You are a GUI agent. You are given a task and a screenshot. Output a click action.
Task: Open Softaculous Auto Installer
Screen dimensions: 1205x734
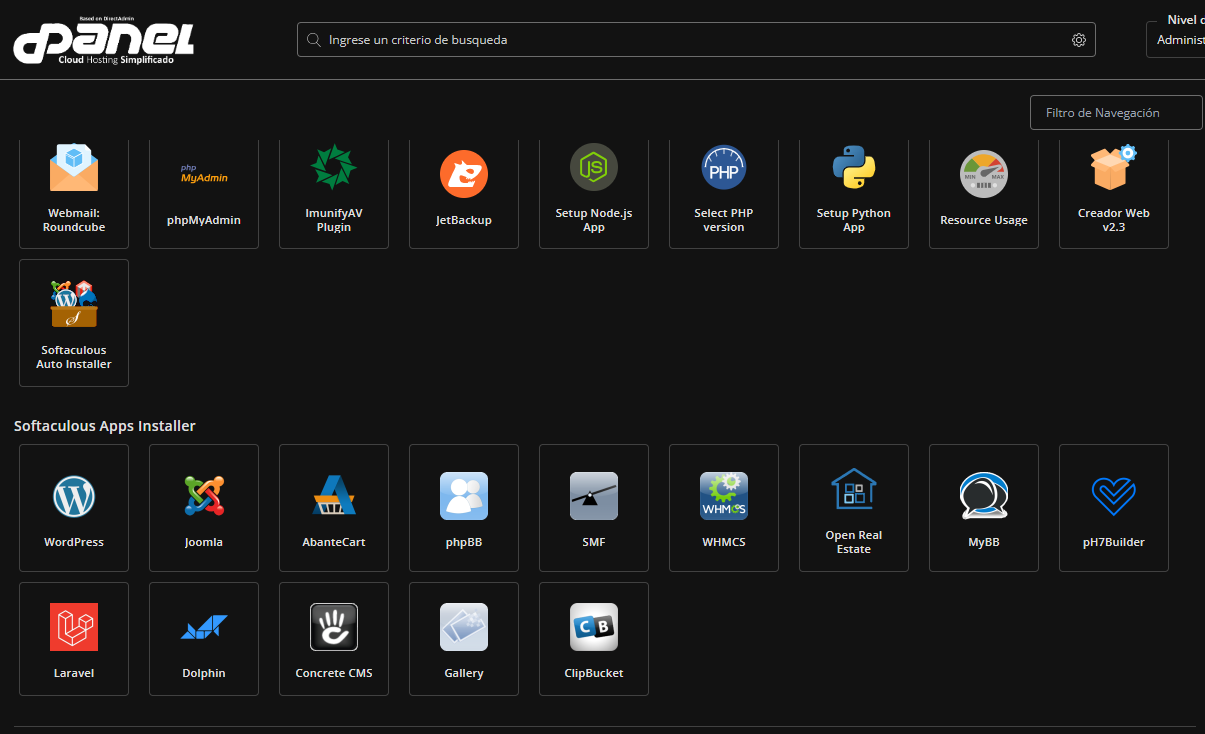73,320
